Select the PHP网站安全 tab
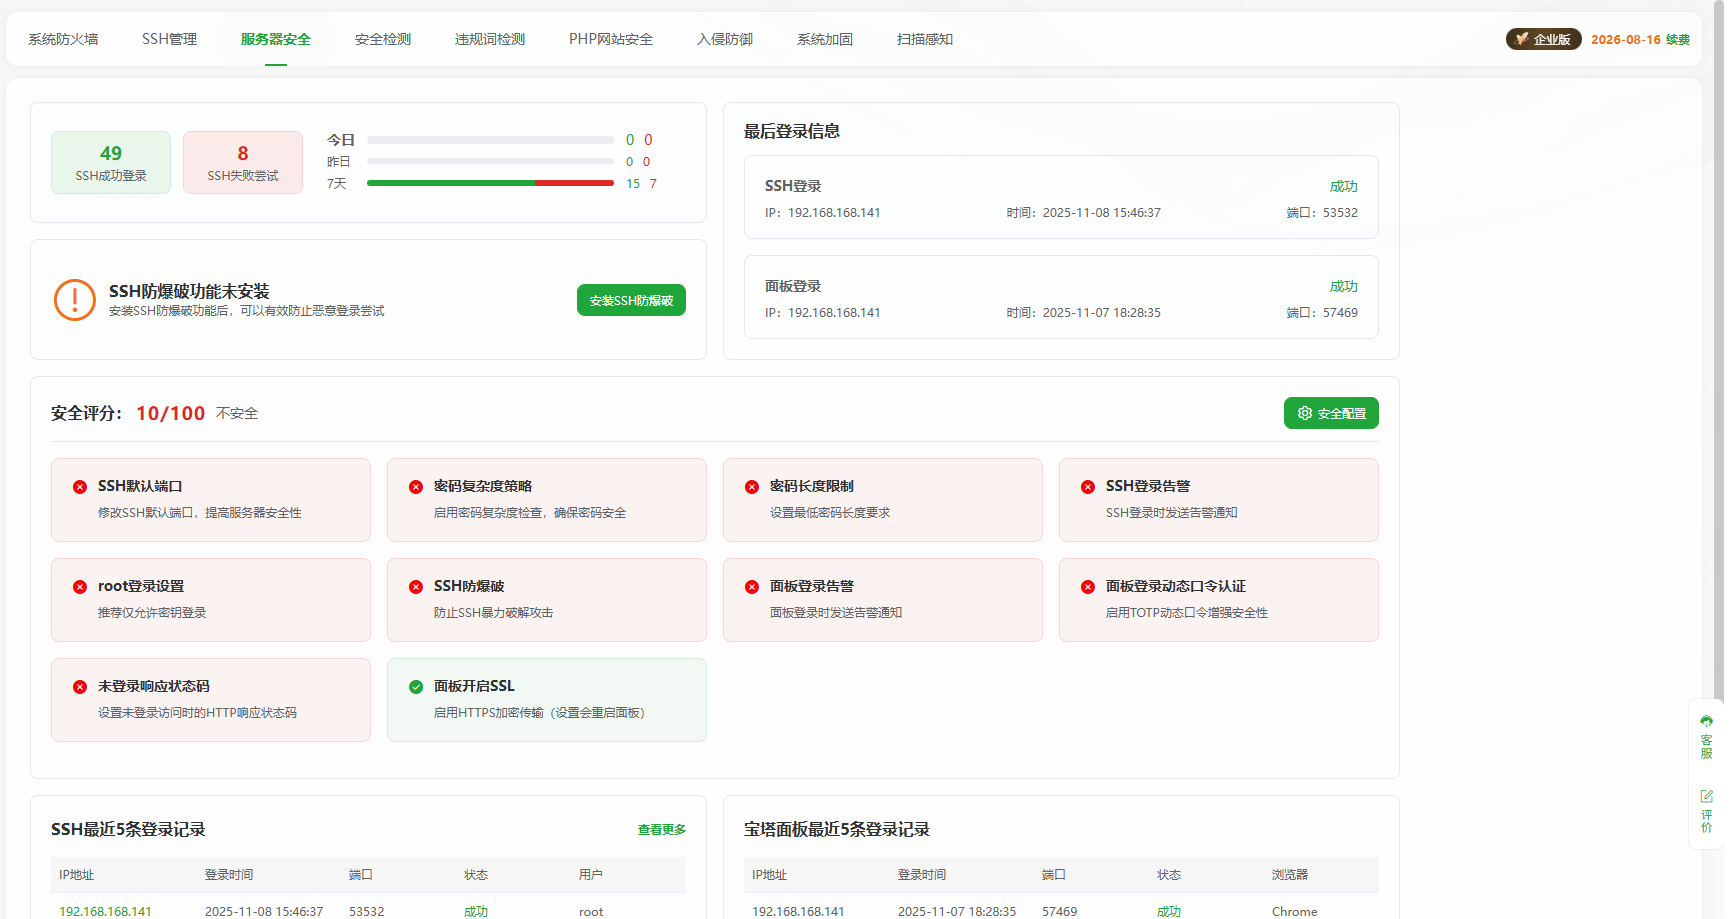This screenshot has height=919, width=1734. (610, 39)
